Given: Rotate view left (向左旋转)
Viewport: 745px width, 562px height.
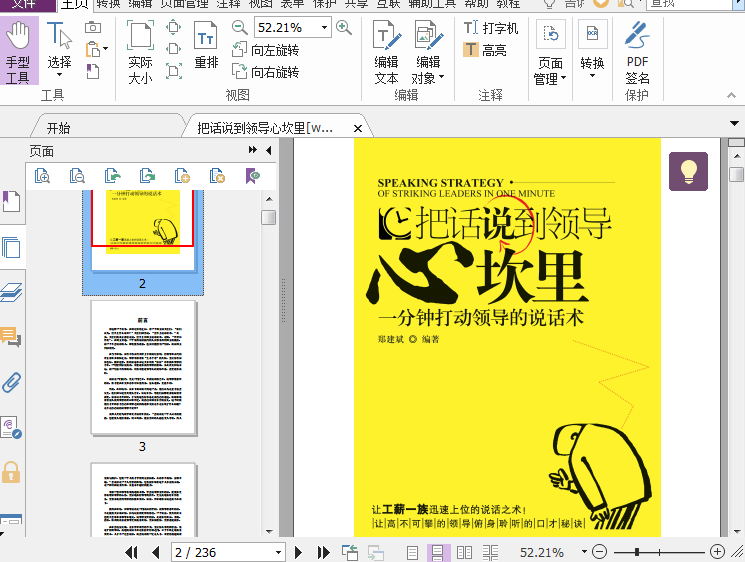Looking at the screenshot, I should tap(265, 50).
